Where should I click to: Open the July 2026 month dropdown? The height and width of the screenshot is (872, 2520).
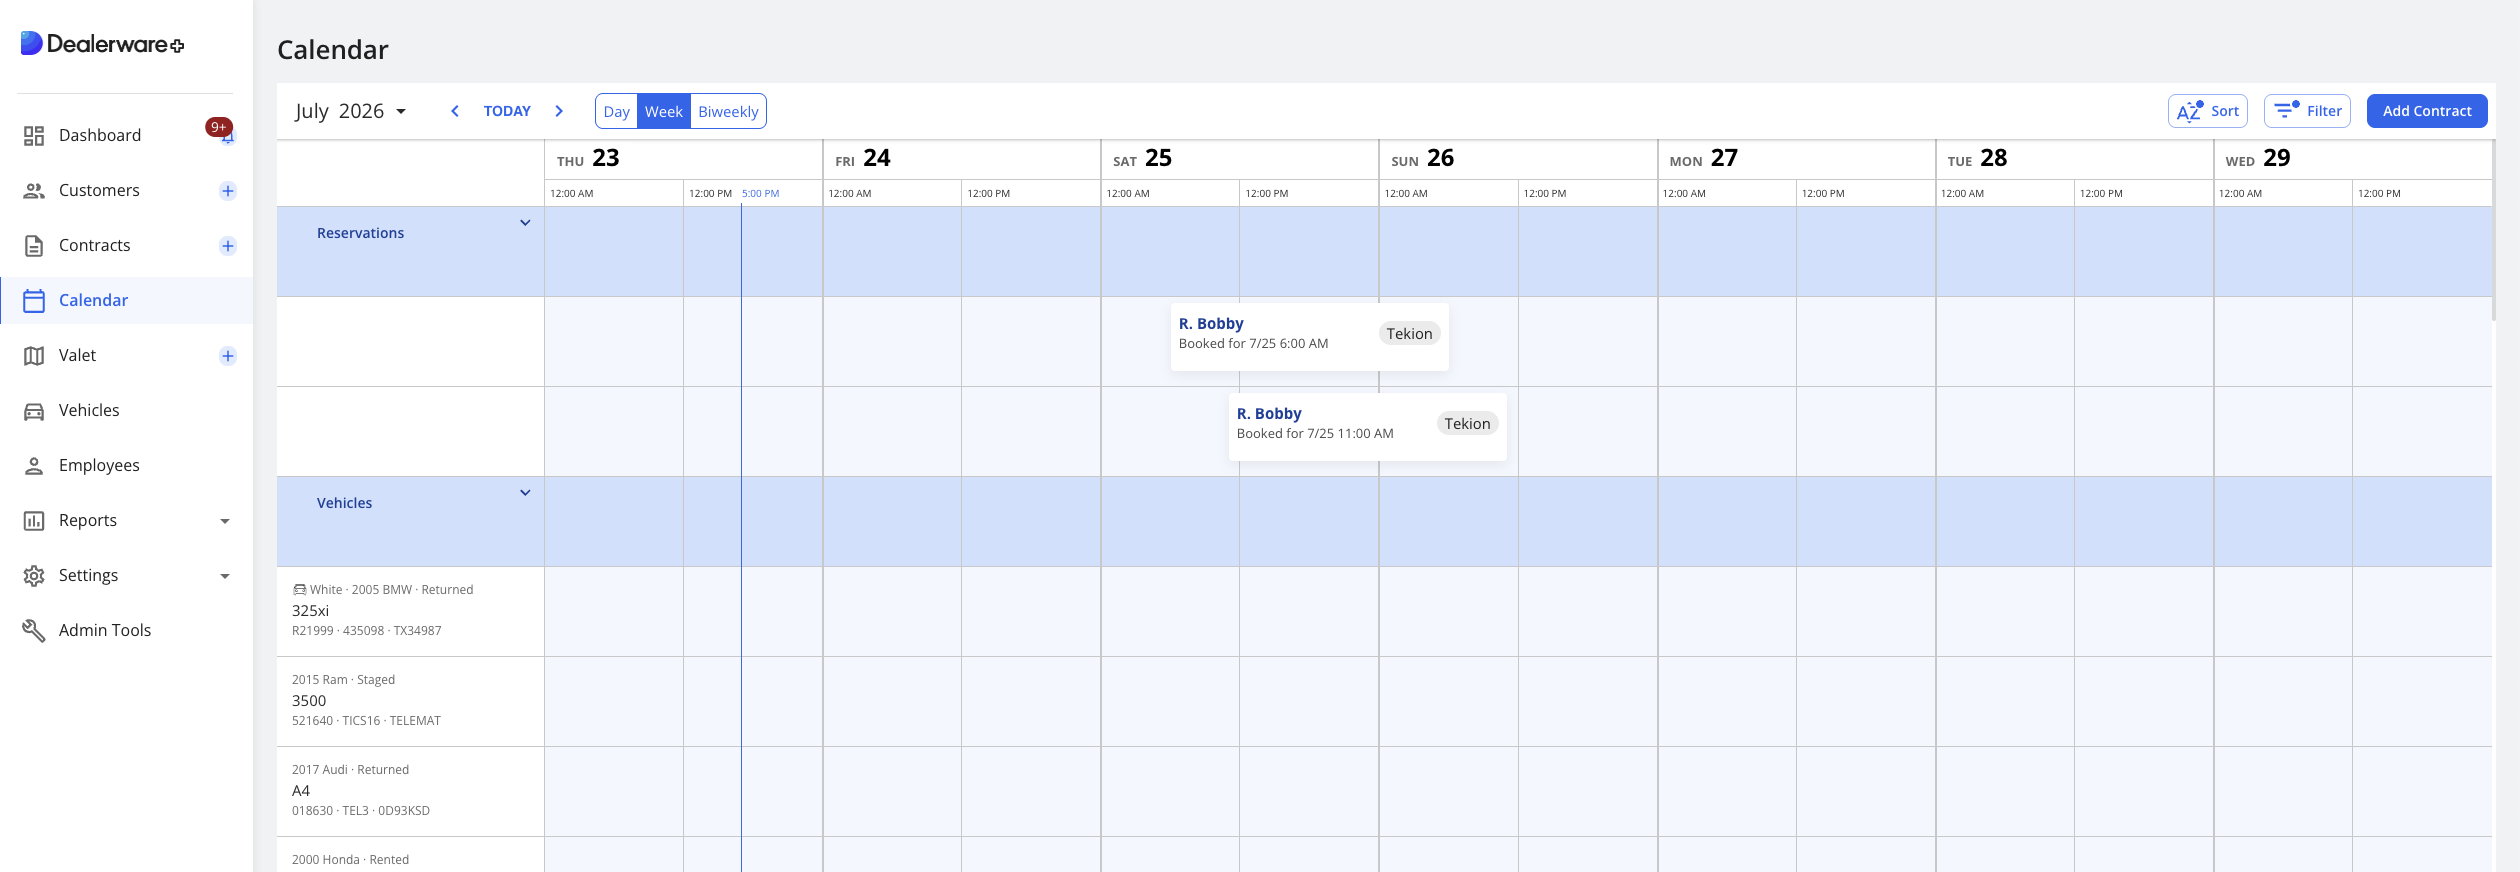351,111
